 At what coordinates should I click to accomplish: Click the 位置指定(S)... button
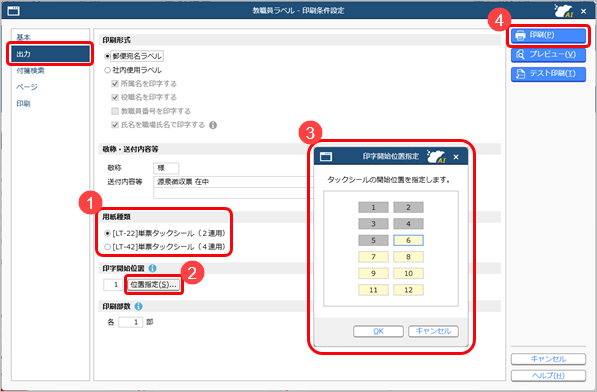[x=154, y=285]
